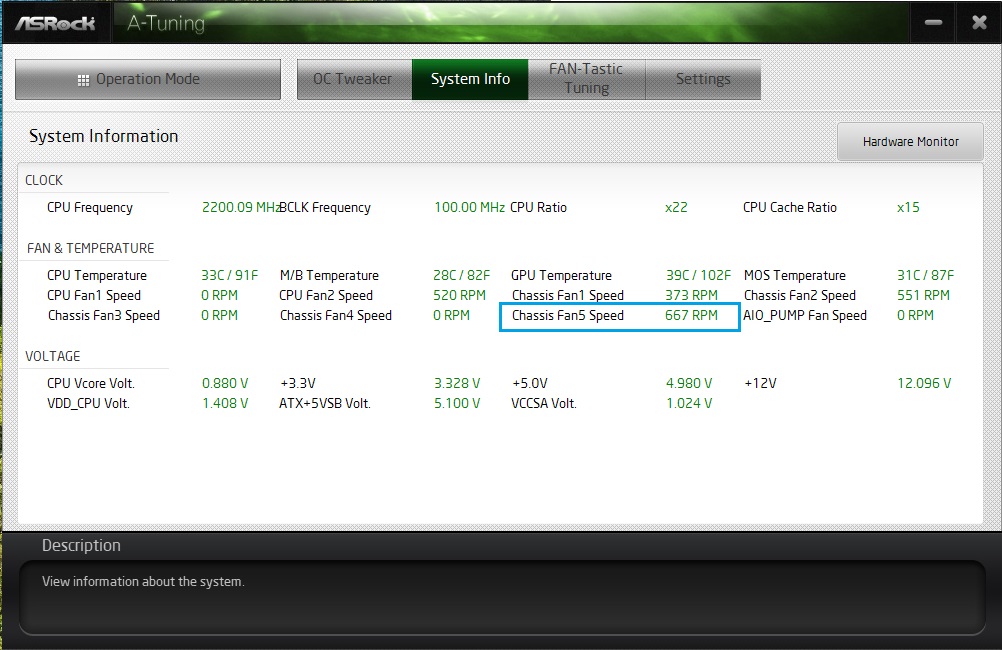Click the System Information heading
Image resolution: width=1002 pixels, height=650 pixels.
[104, 136]
